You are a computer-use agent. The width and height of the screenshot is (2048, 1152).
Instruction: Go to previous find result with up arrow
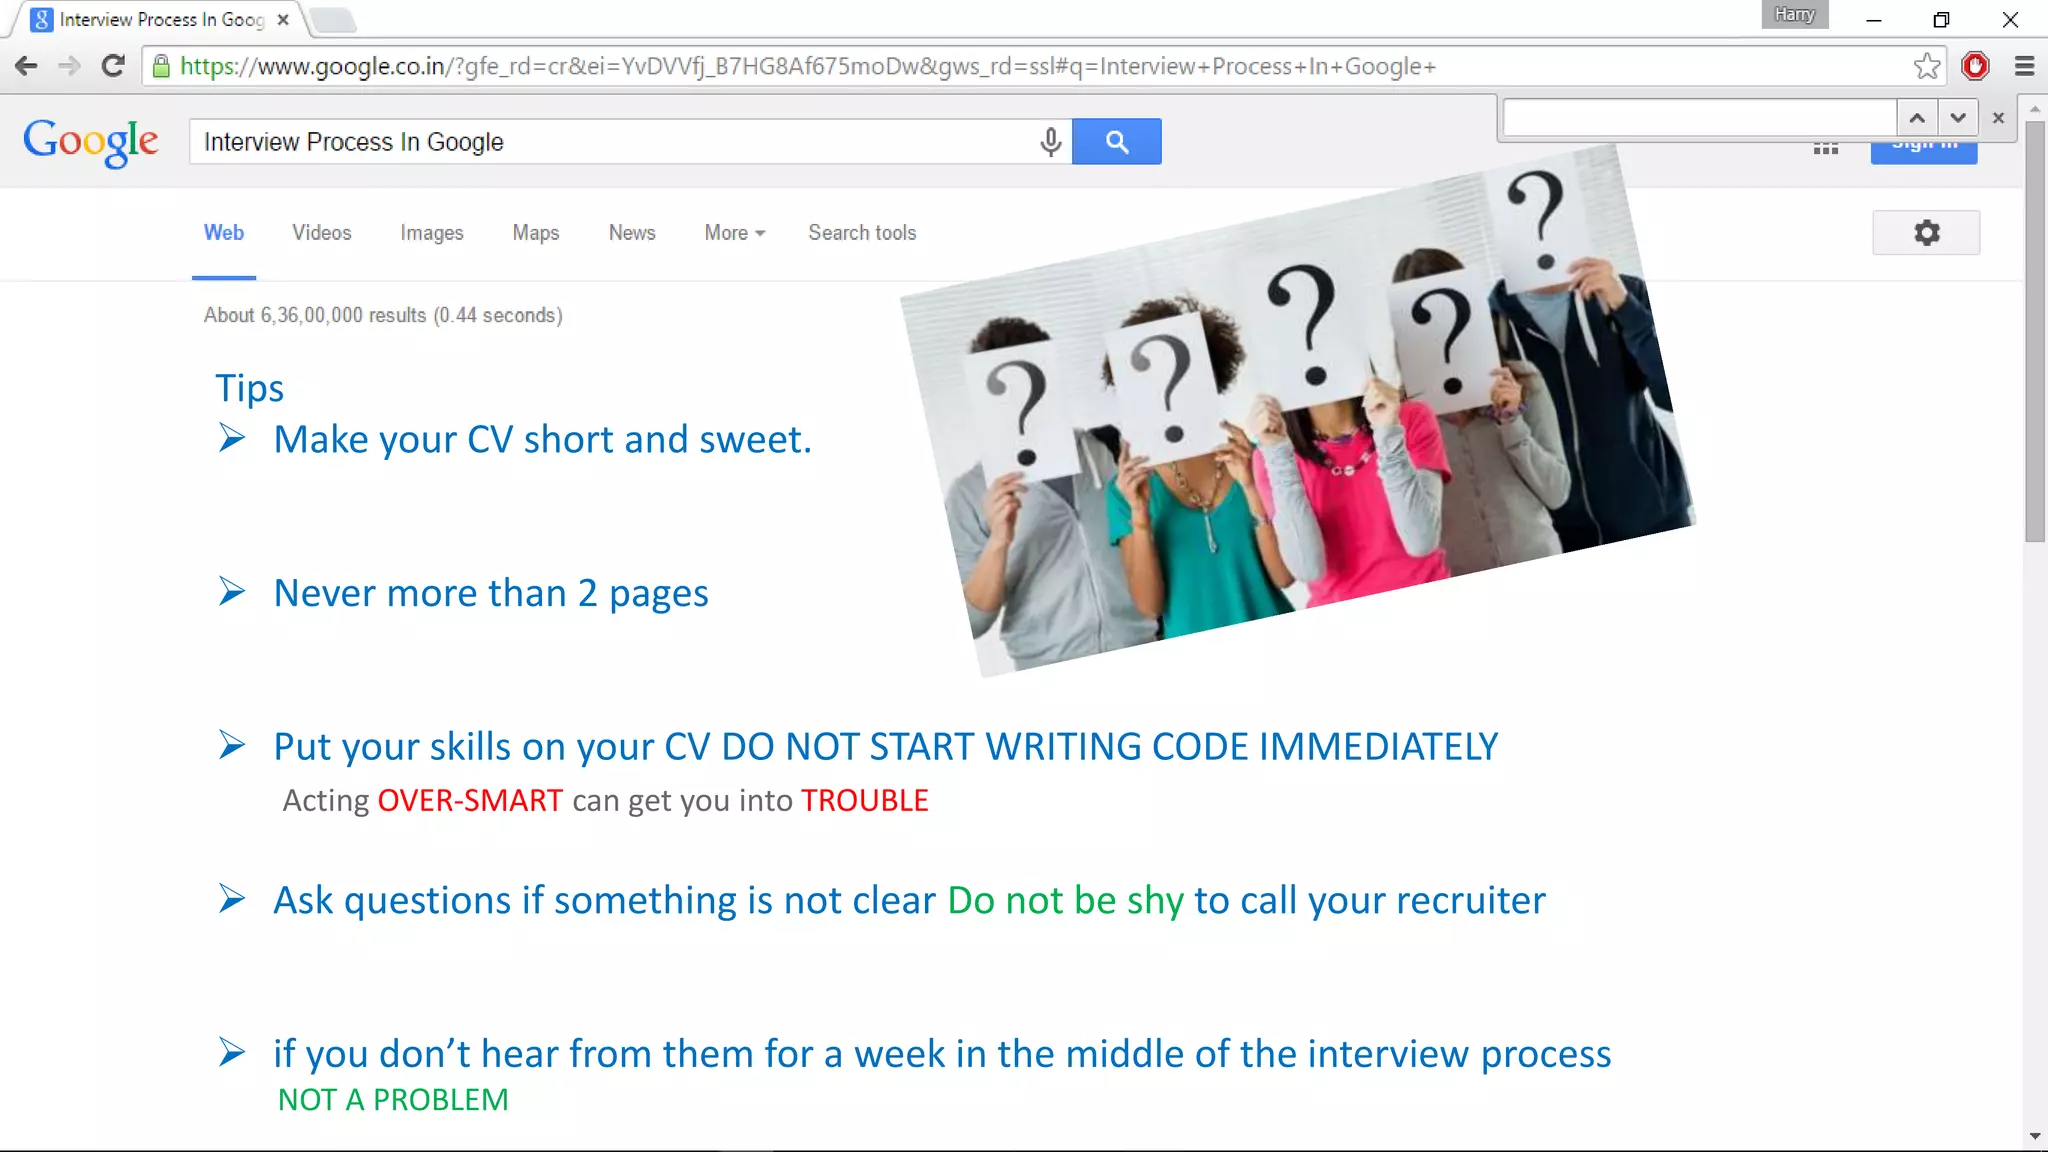coord(1917,118)
